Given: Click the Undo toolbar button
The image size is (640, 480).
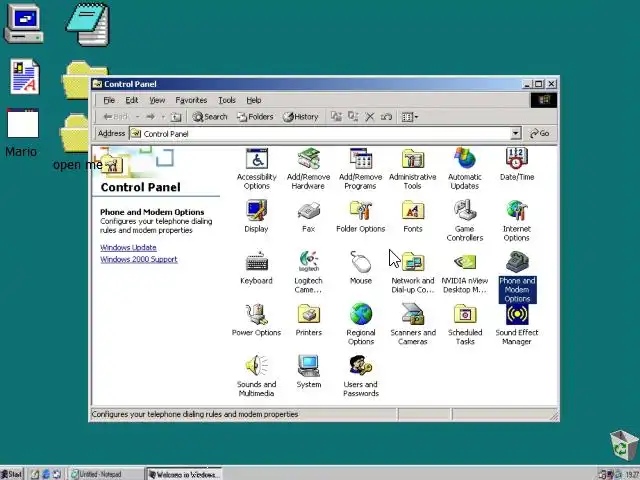Looking at the screenshot, I should [386, 117].
